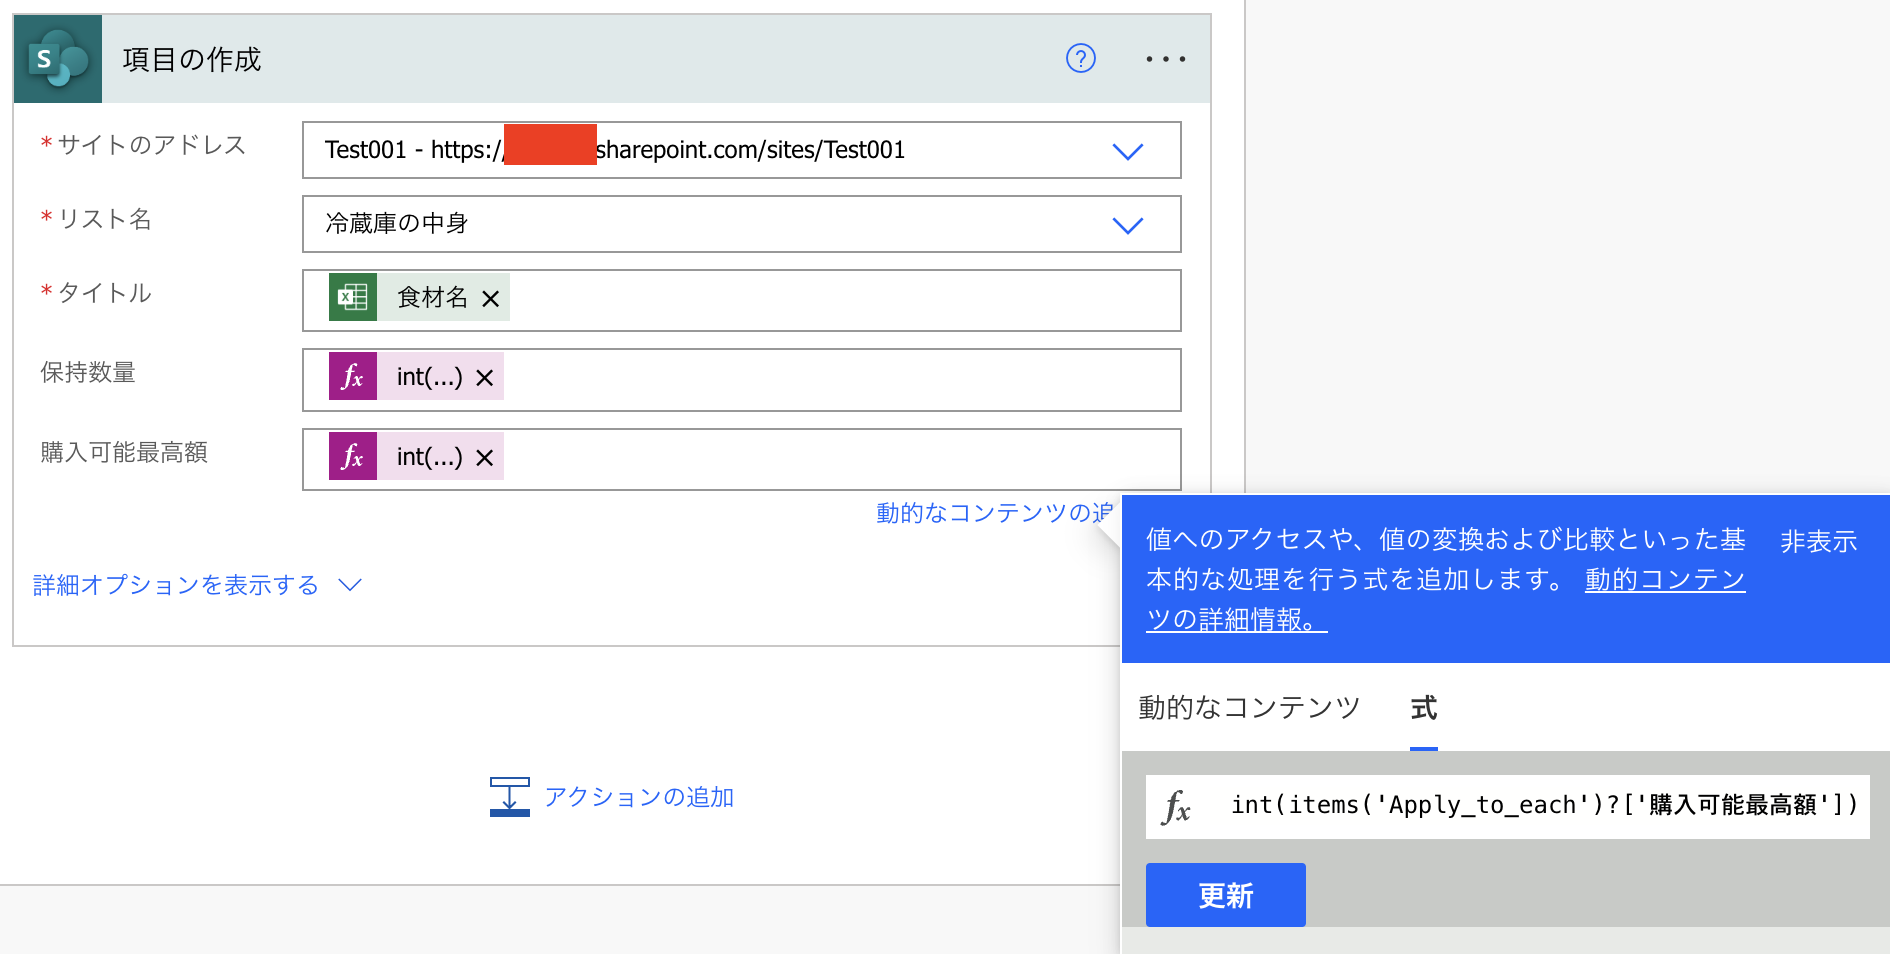Expand the リスト名 dropdown
Image resolution: width=1890 pixels, height=954 pixels.
(1128, 225)
